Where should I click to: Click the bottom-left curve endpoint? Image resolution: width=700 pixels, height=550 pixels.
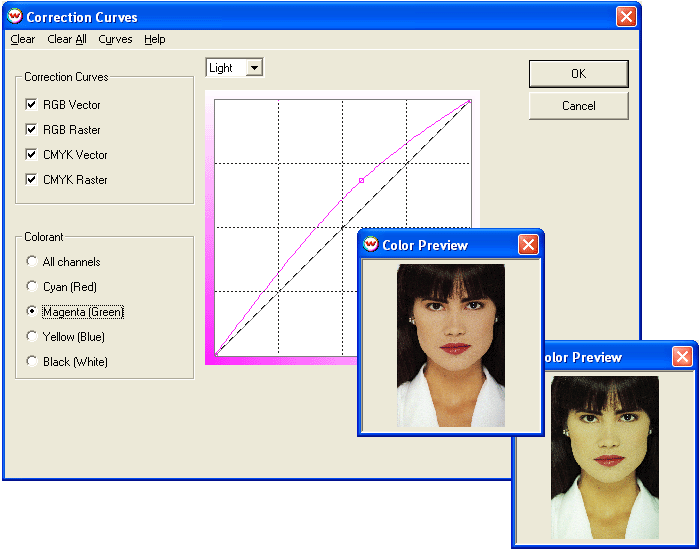[x=216, y=354]
